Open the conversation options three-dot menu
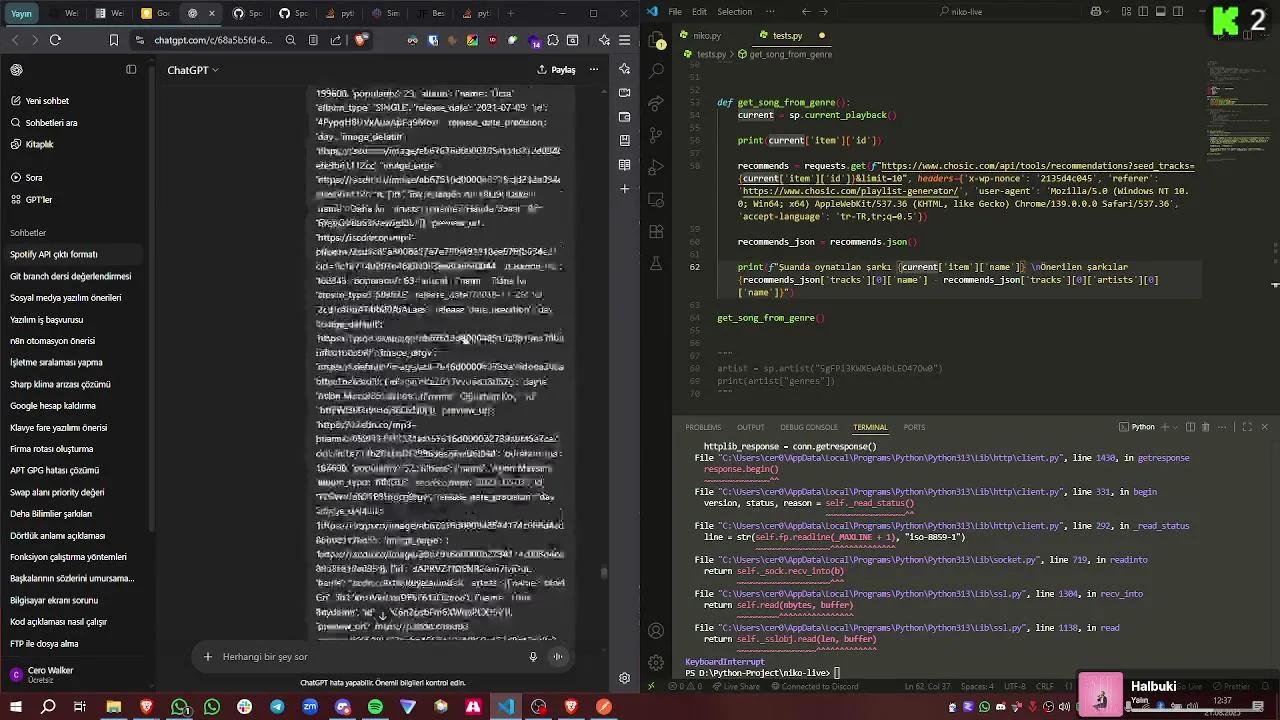The height and width of the screenshot is (720, 1280). (x=594, y=70)
